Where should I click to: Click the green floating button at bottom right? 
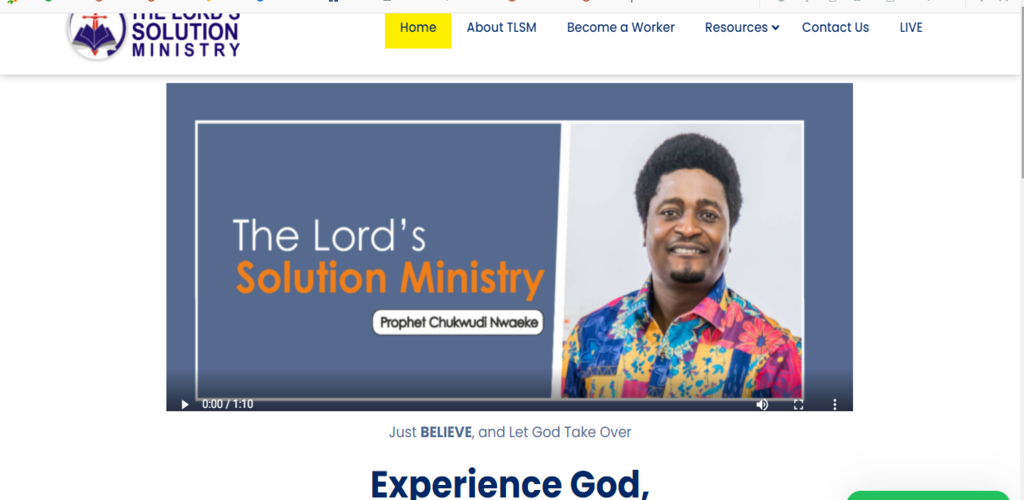[x=928, y=495]
